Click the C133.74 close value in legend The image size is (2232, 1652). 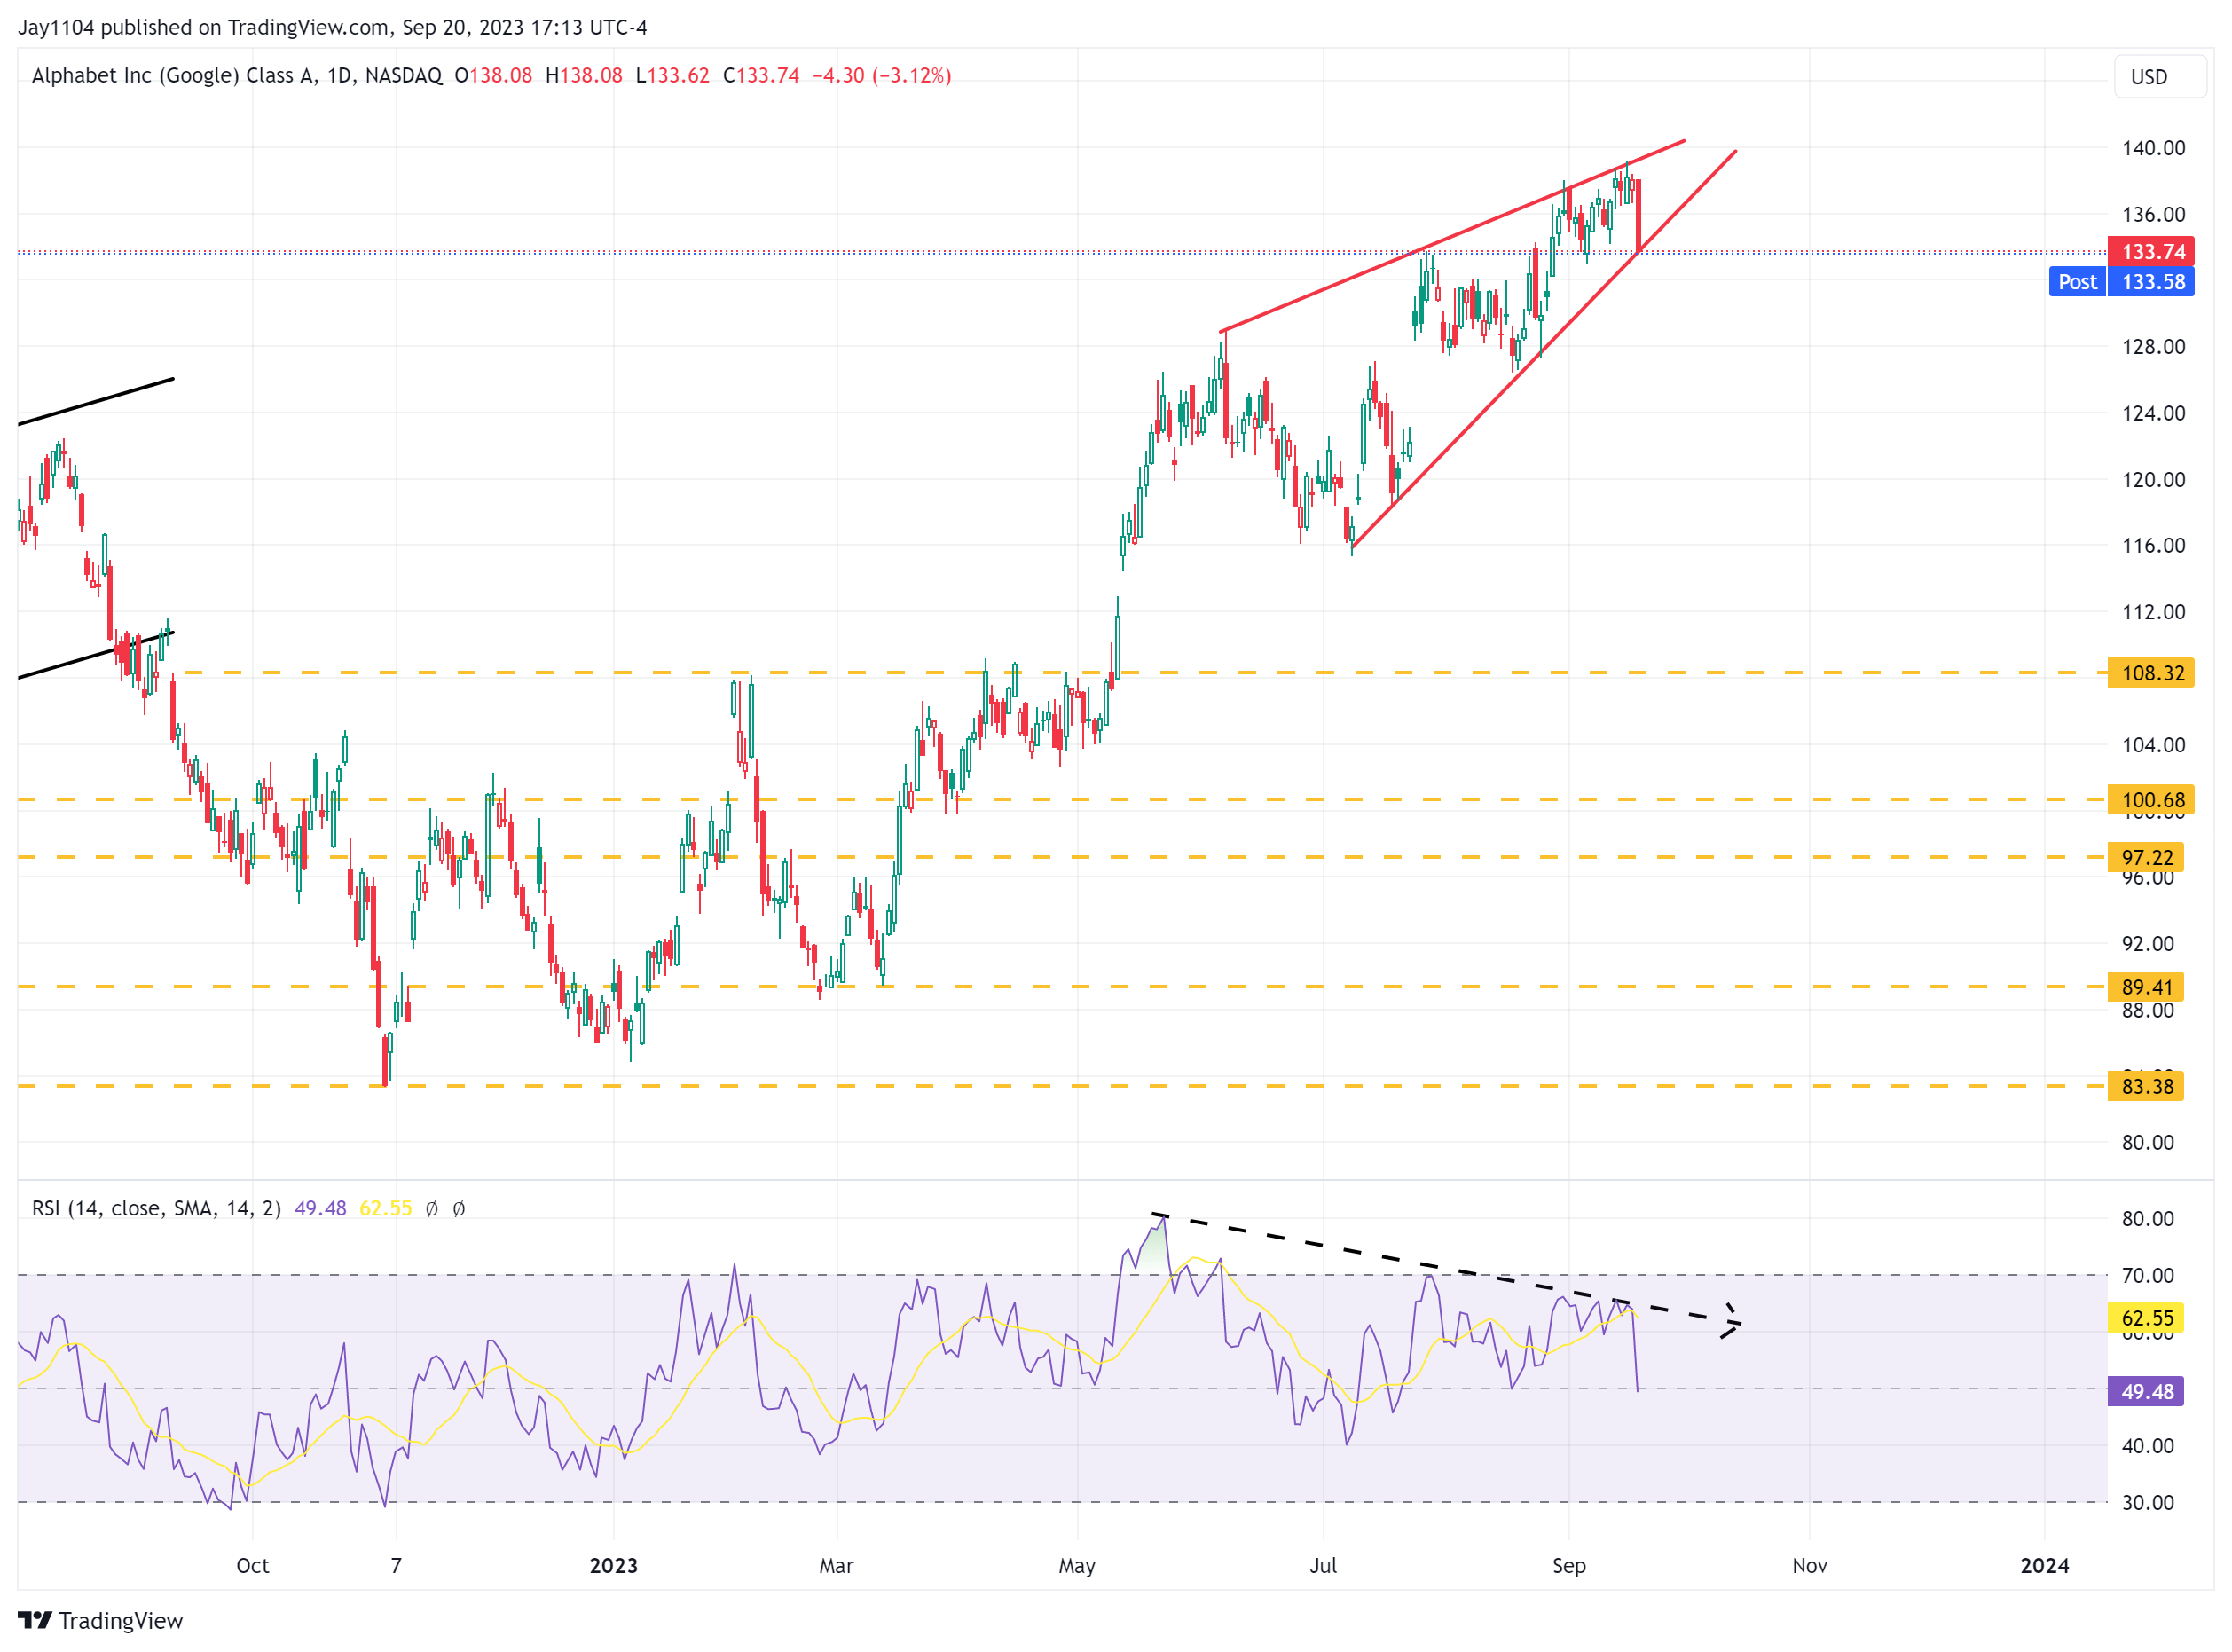[x=761, y=75]
